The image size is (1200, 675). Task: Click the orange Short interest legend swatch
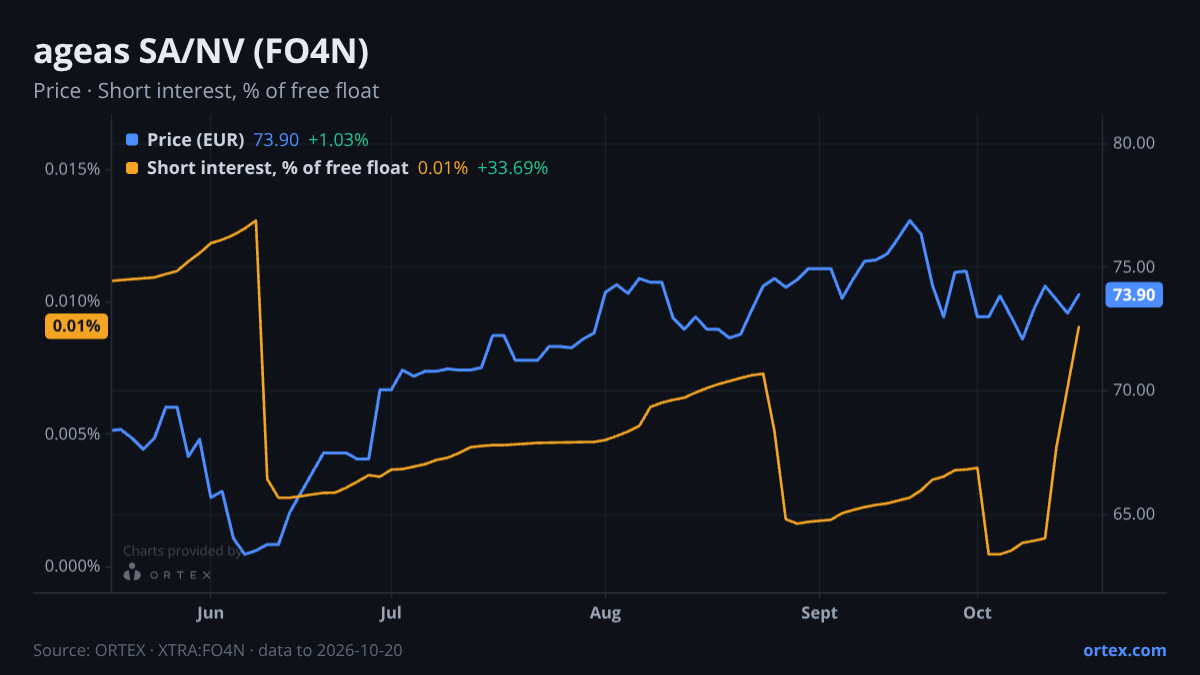[x=132, y=168]
